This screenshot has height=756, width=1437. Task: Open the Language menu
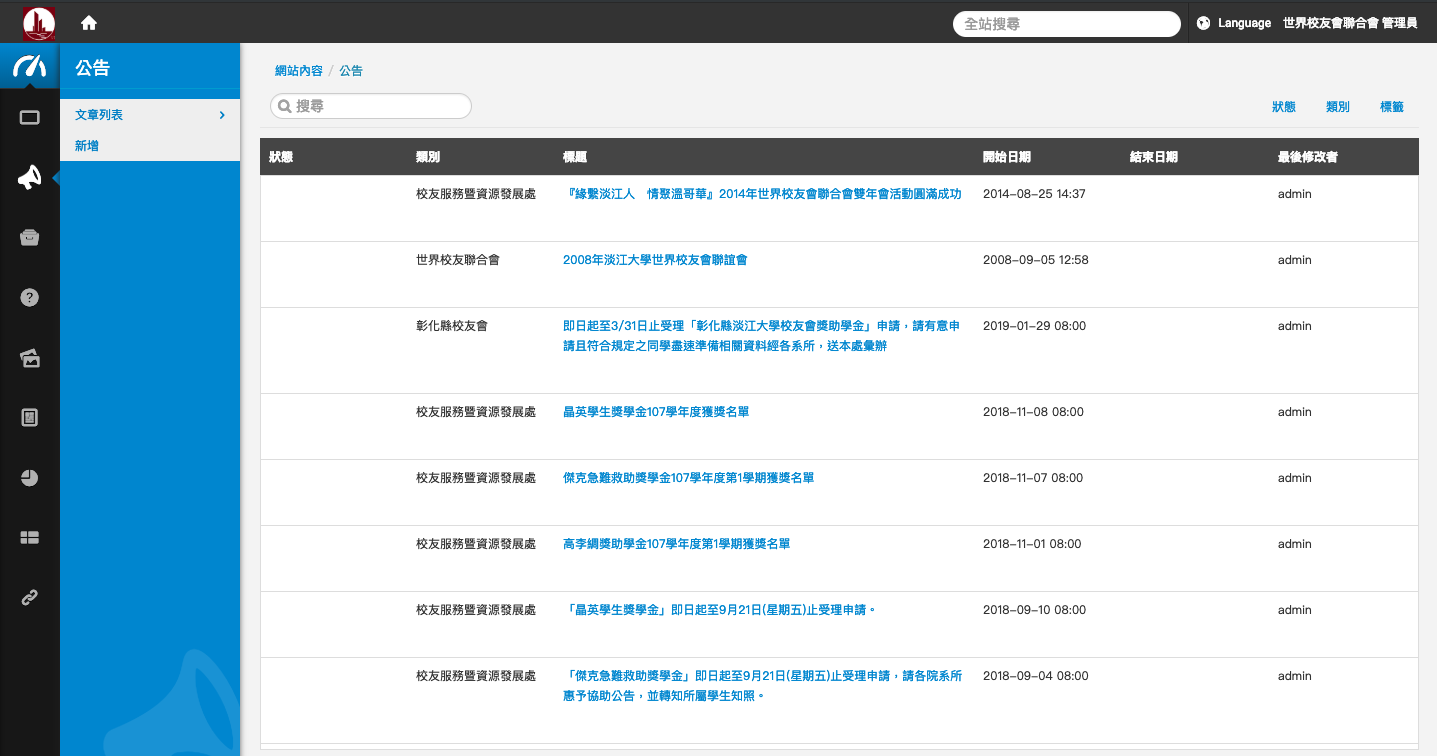pos(1244,23)
